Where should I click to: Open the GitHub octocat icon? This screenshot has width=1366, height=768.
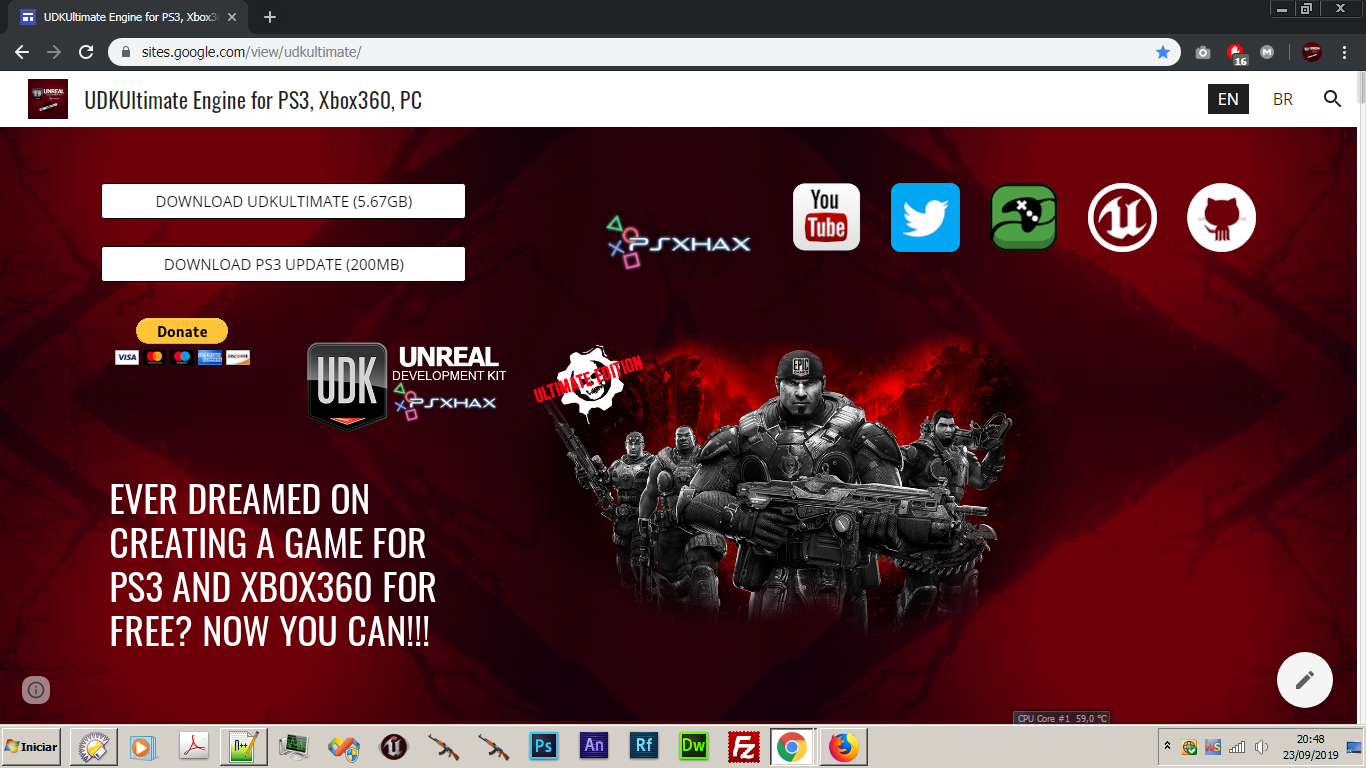click(1221, 217)
